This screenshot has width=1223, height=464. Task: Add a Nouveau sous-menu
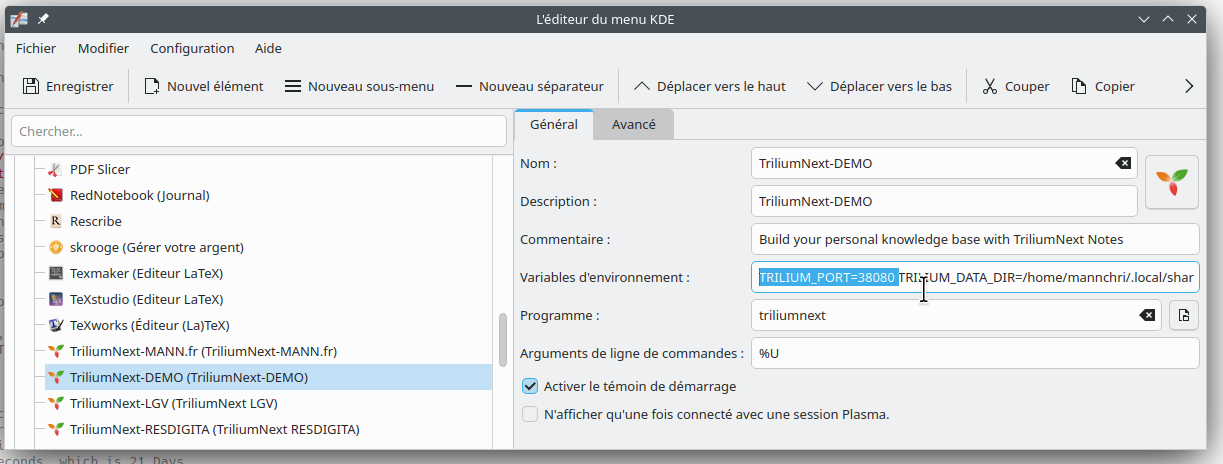pos(359,86)
